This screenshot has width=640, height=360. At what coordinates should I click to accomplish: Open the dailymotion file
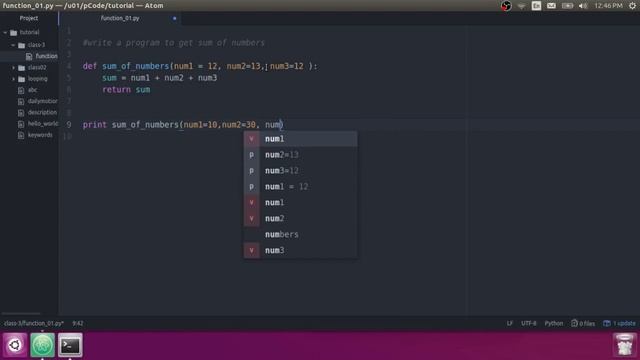click(x=42, y=101)
